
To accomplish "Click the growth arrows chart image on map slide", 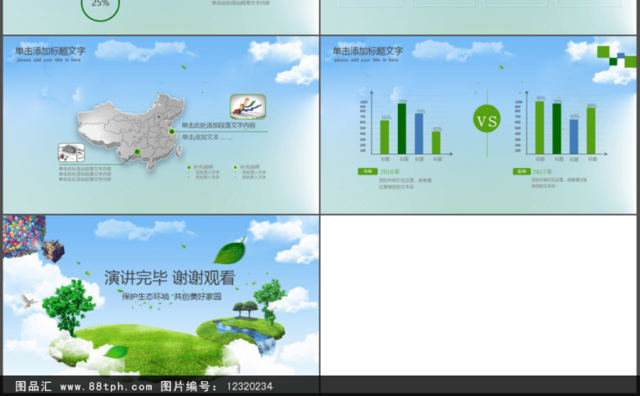I will 248,107.
